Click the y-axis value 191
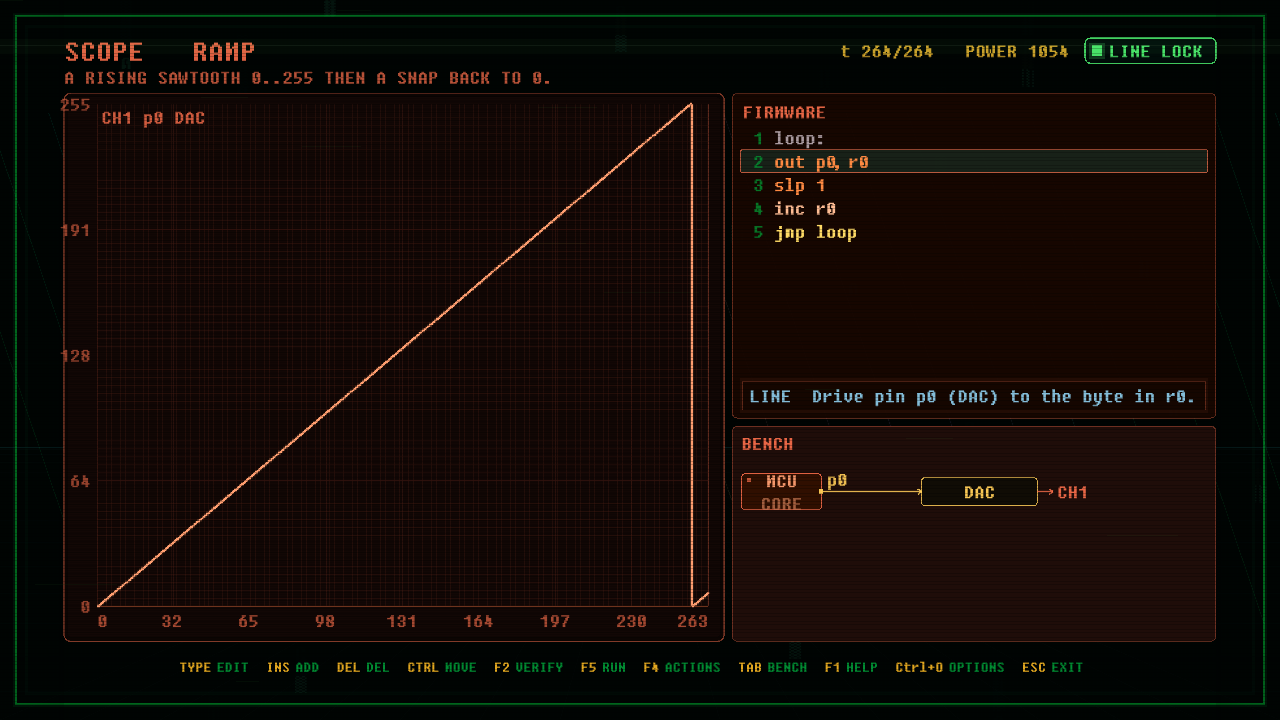The width and height of the screenshot is (1280, 720). click(x=76, y=230)
